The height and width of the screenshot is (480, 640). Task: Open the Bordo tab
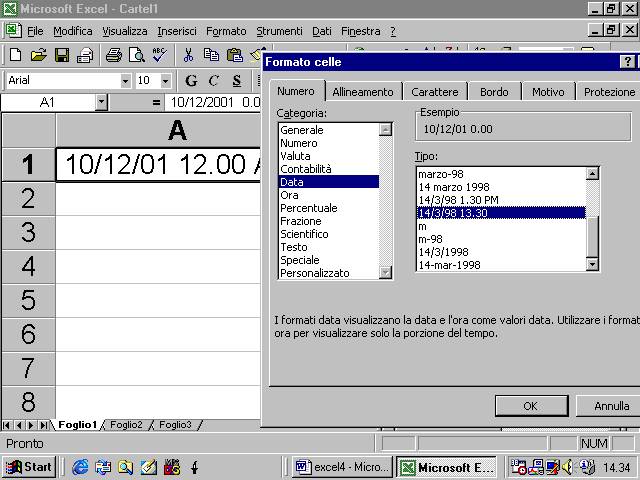(x=494, y=92)
